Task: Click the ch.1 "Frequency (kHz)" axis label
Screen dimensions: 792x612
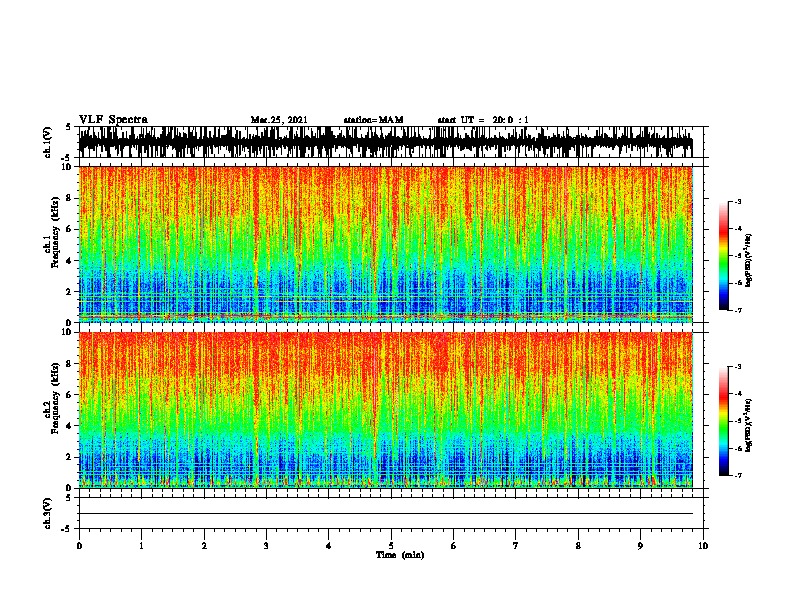Action: [55, 233]
